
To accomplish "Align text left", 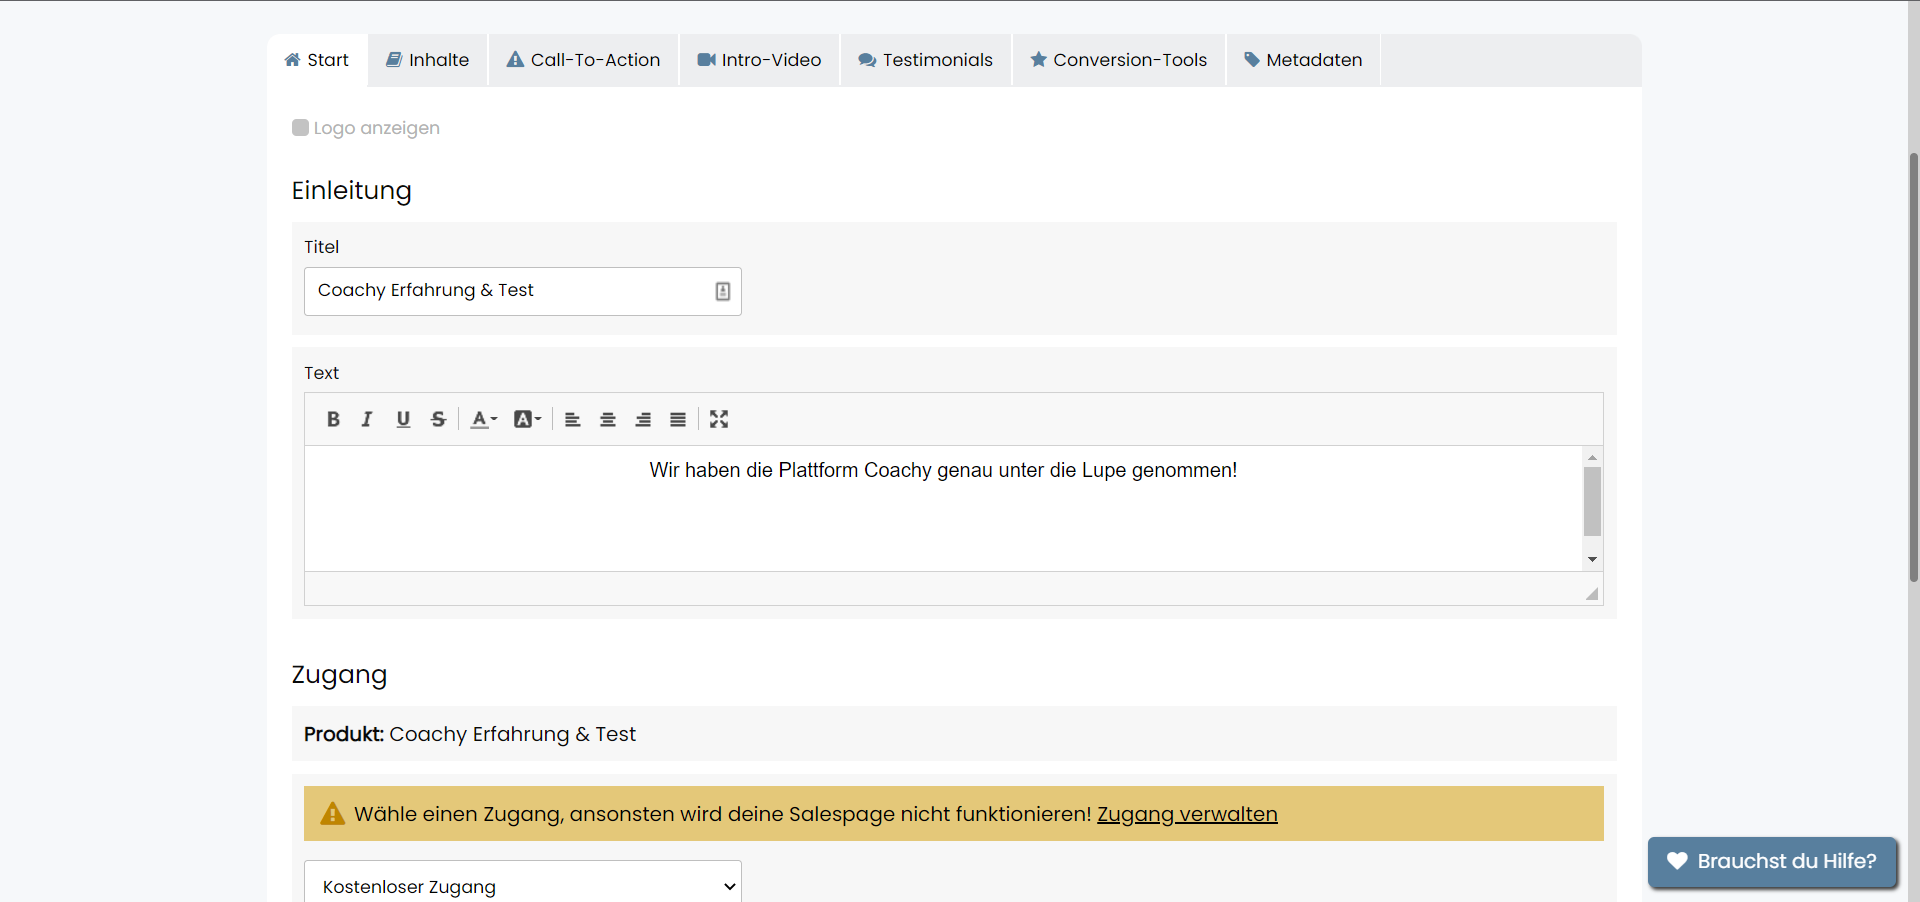I will (572, 419).
